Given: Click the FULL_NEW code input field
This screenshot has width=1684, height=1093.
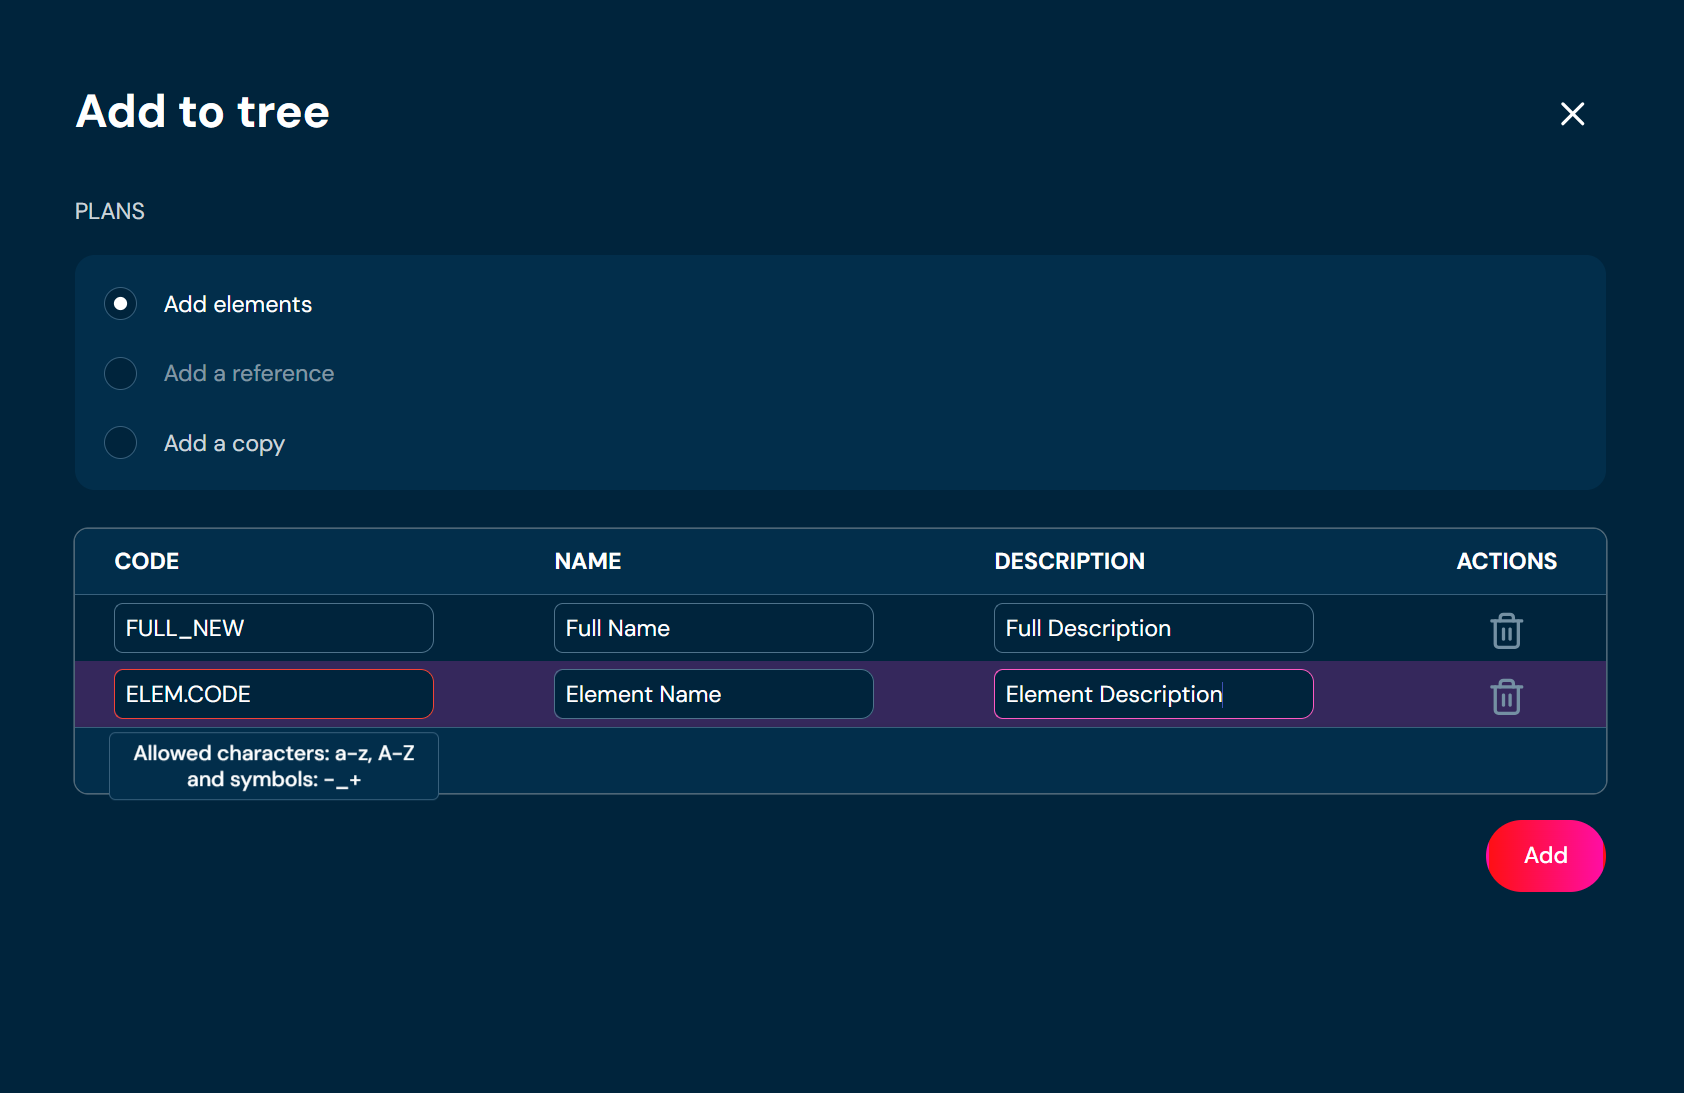Looking at the screenshot, I should [x=273, y=628].
